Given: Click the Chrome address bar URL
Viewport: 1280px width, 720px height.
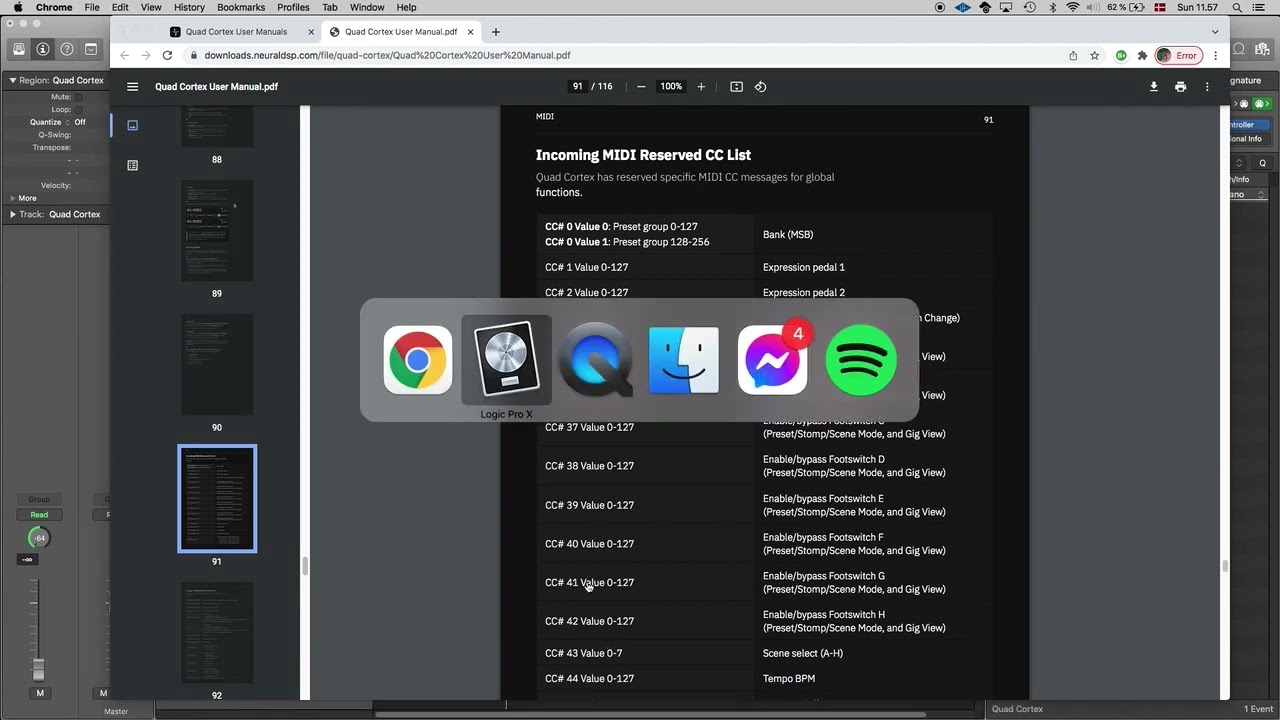Looking at the screenshot, I should pyautogui.click(x=387, y=56).
